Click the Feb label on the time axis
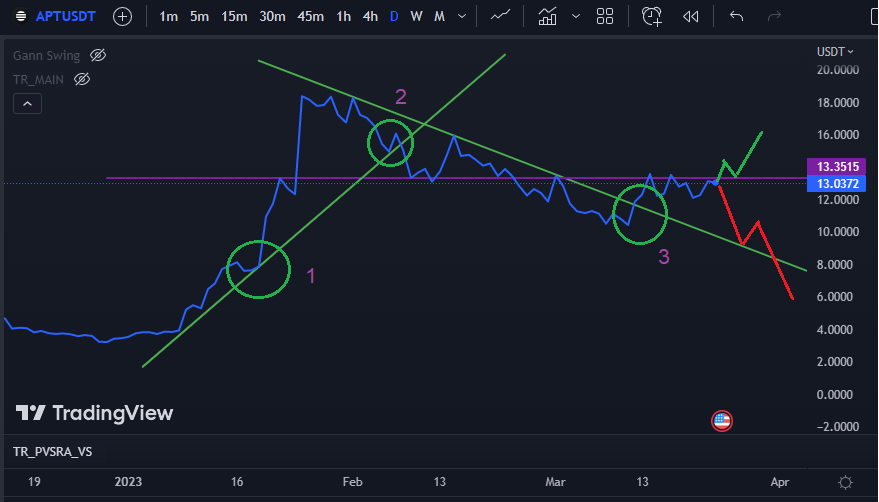879x502 pixels. [x=353, y=482]
